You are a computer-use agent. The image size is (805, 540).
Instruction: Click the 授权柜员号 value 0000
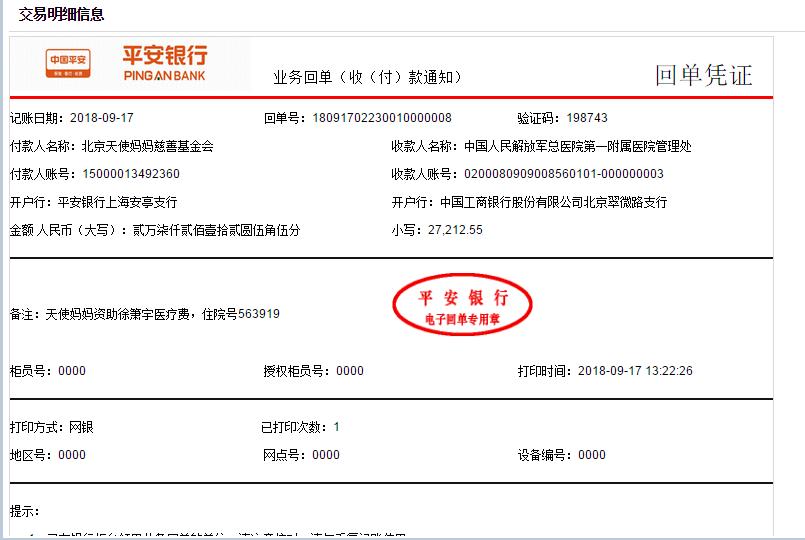click(x=350, y=371)
